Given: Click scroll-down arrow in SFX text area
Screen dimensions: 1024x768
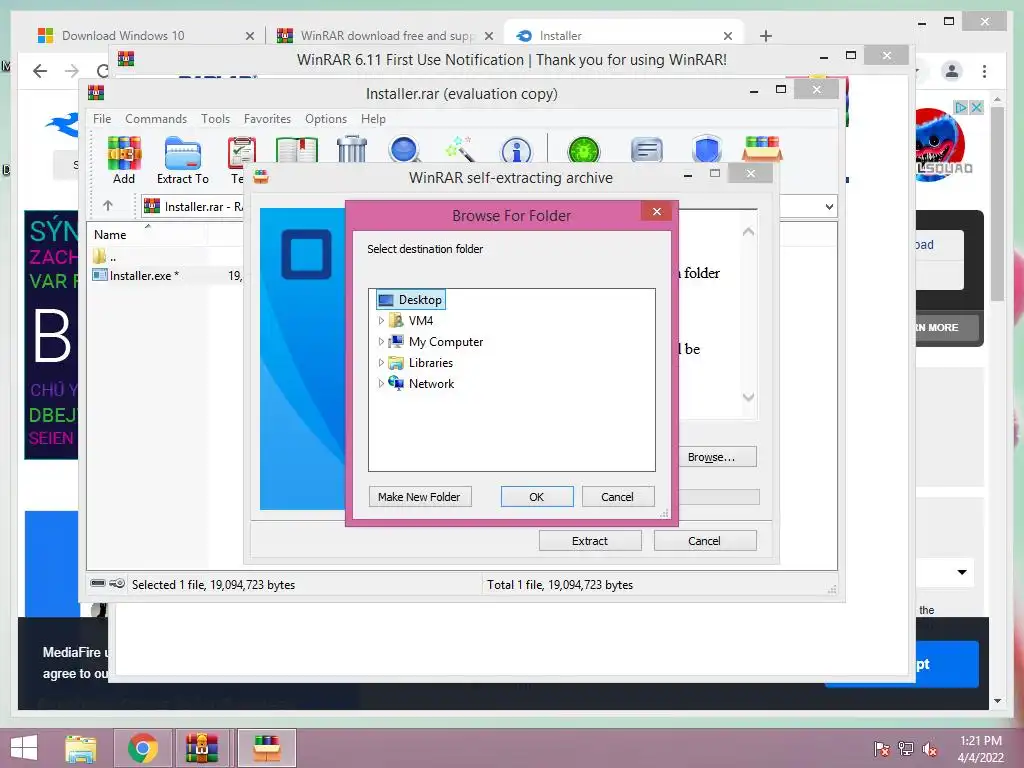Looking at the screenshot, I should coord(748,397).
